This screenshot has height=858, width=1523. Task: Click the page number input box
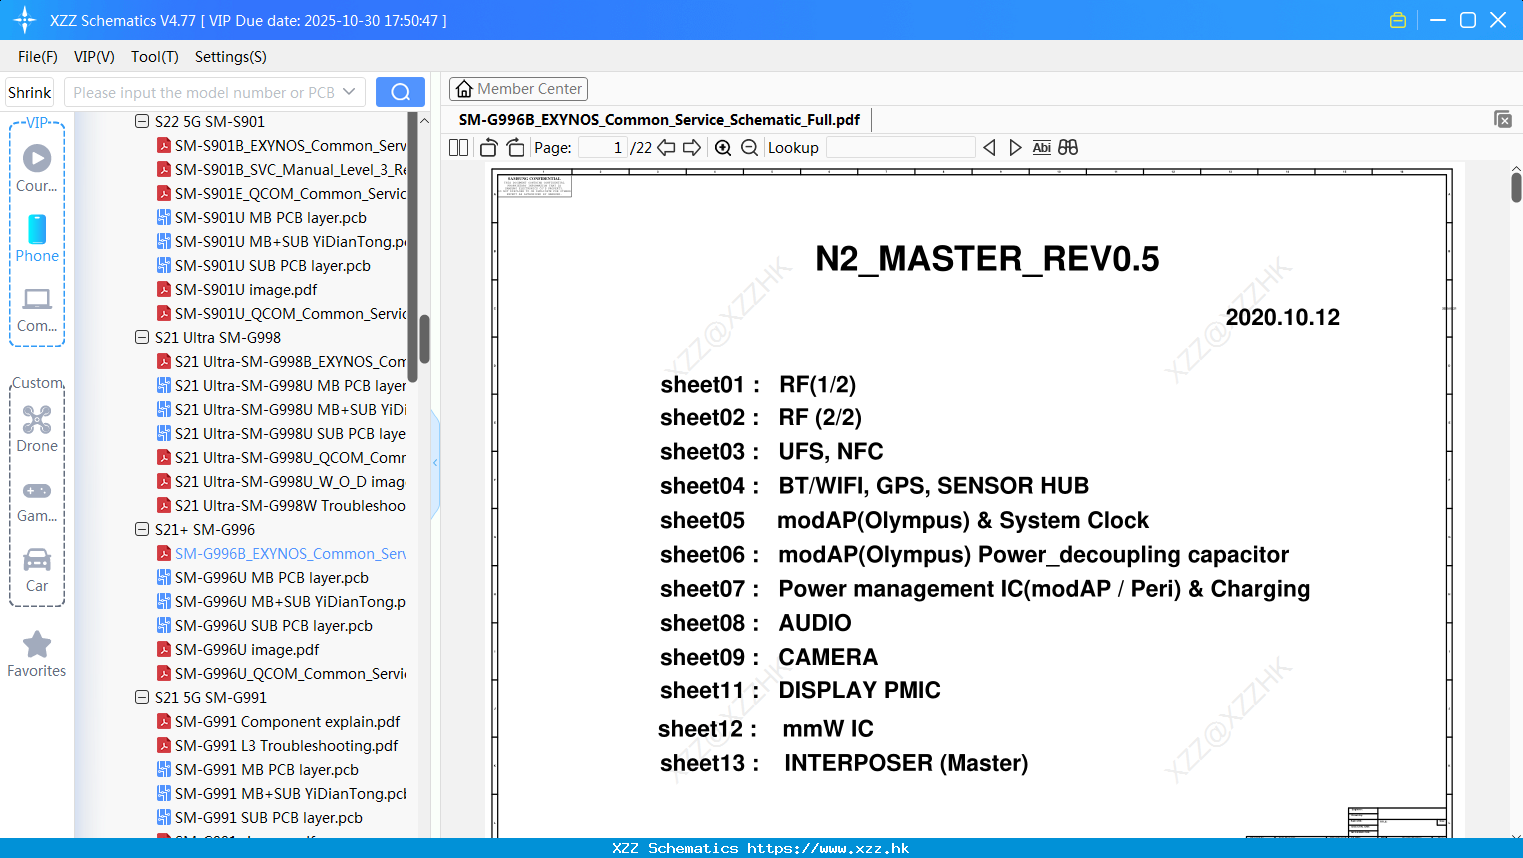[603, 148]
